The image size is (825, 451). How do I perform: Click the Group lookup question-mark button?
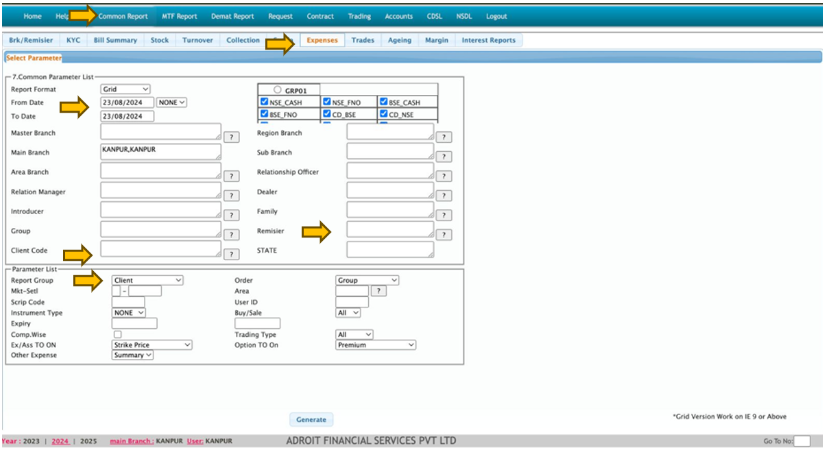coord(230,235)
